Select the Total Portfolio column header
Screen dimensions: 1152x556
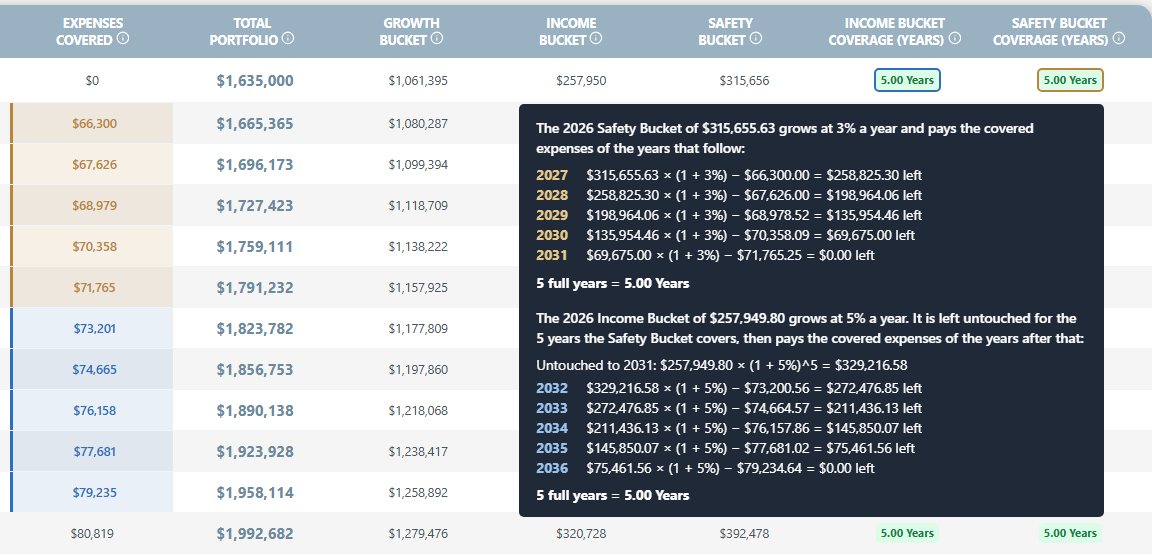click(252, 32)
